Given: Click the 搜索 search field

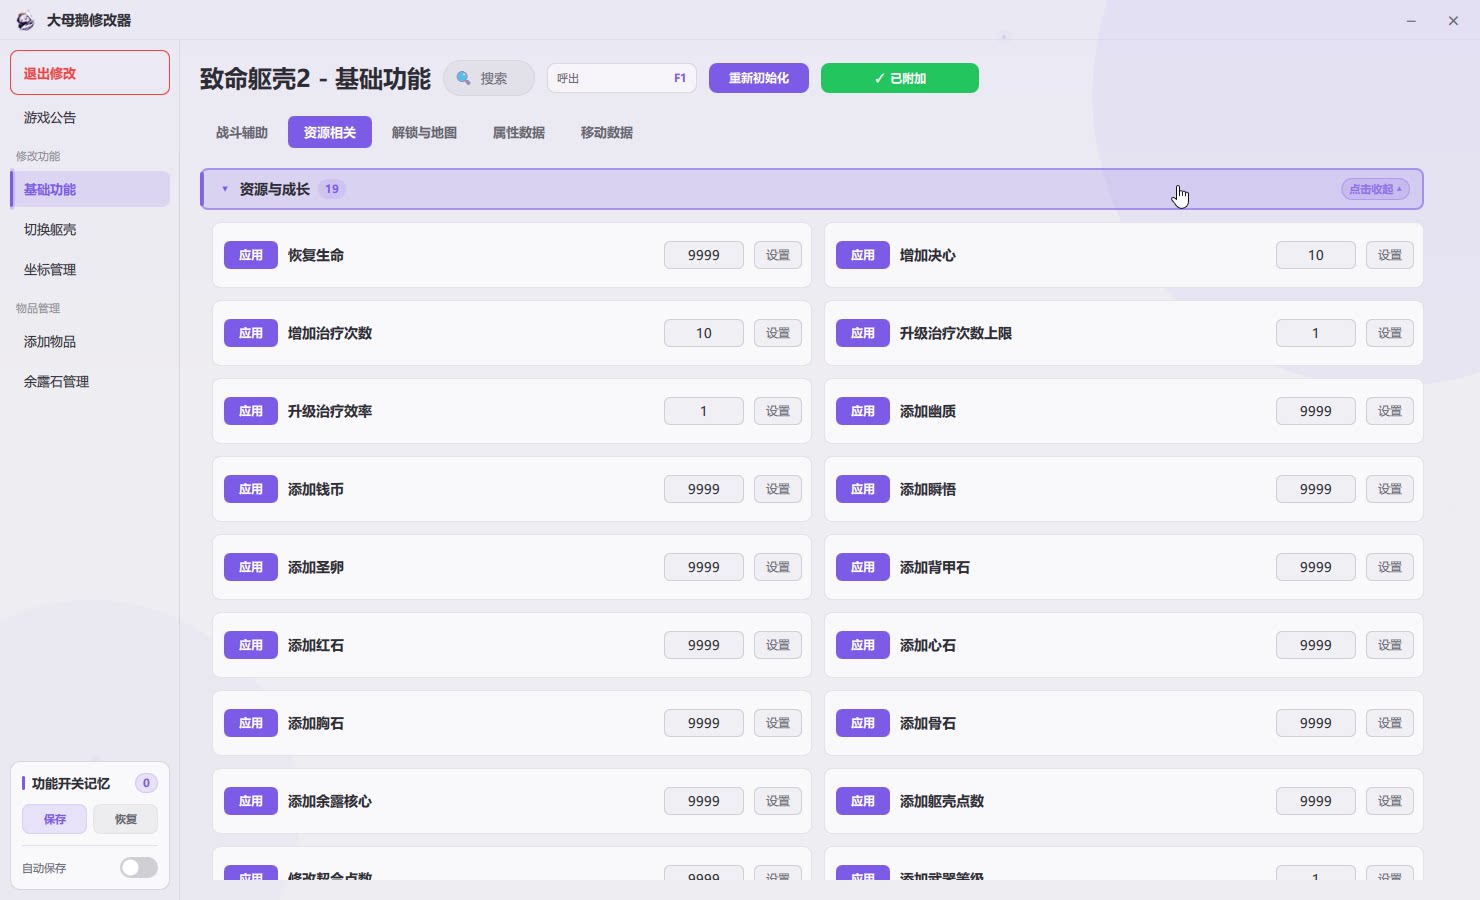Looking at the screenshot, I should 489,78.
